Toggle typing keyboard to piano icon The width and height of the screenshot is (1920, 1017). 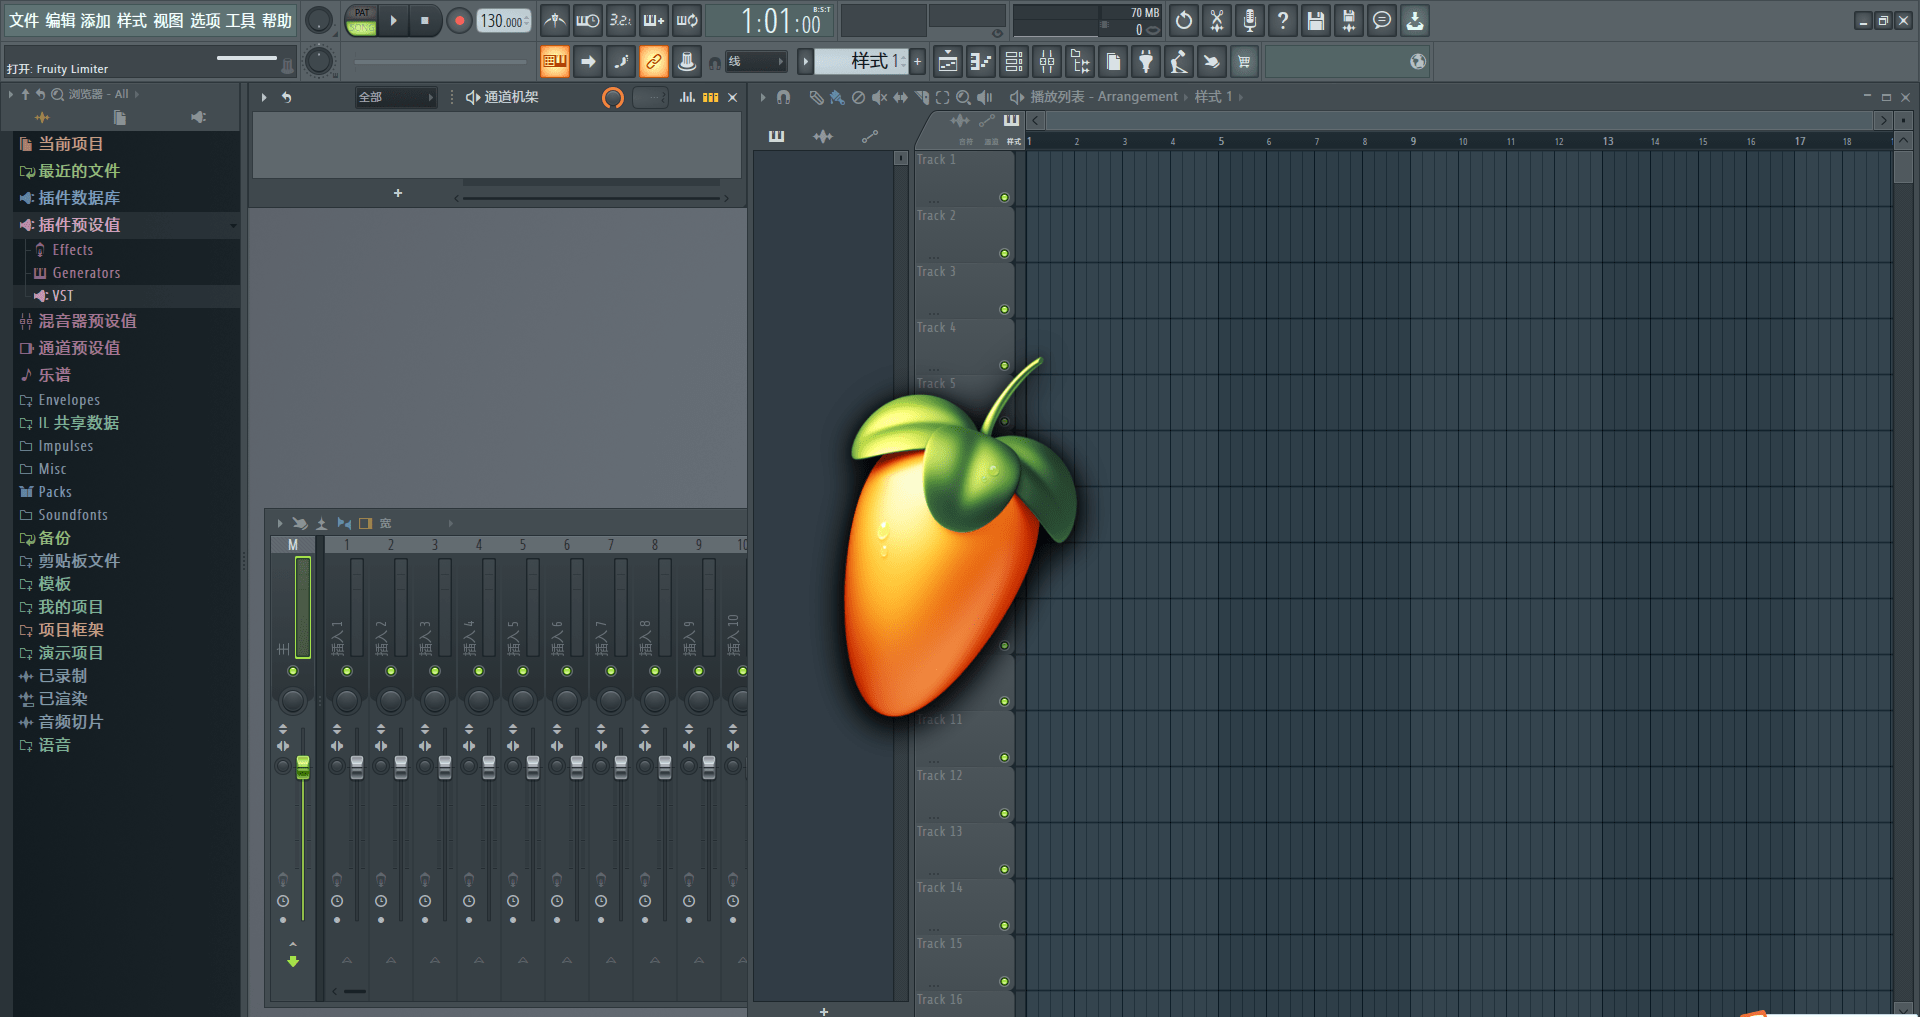point(554,62)
